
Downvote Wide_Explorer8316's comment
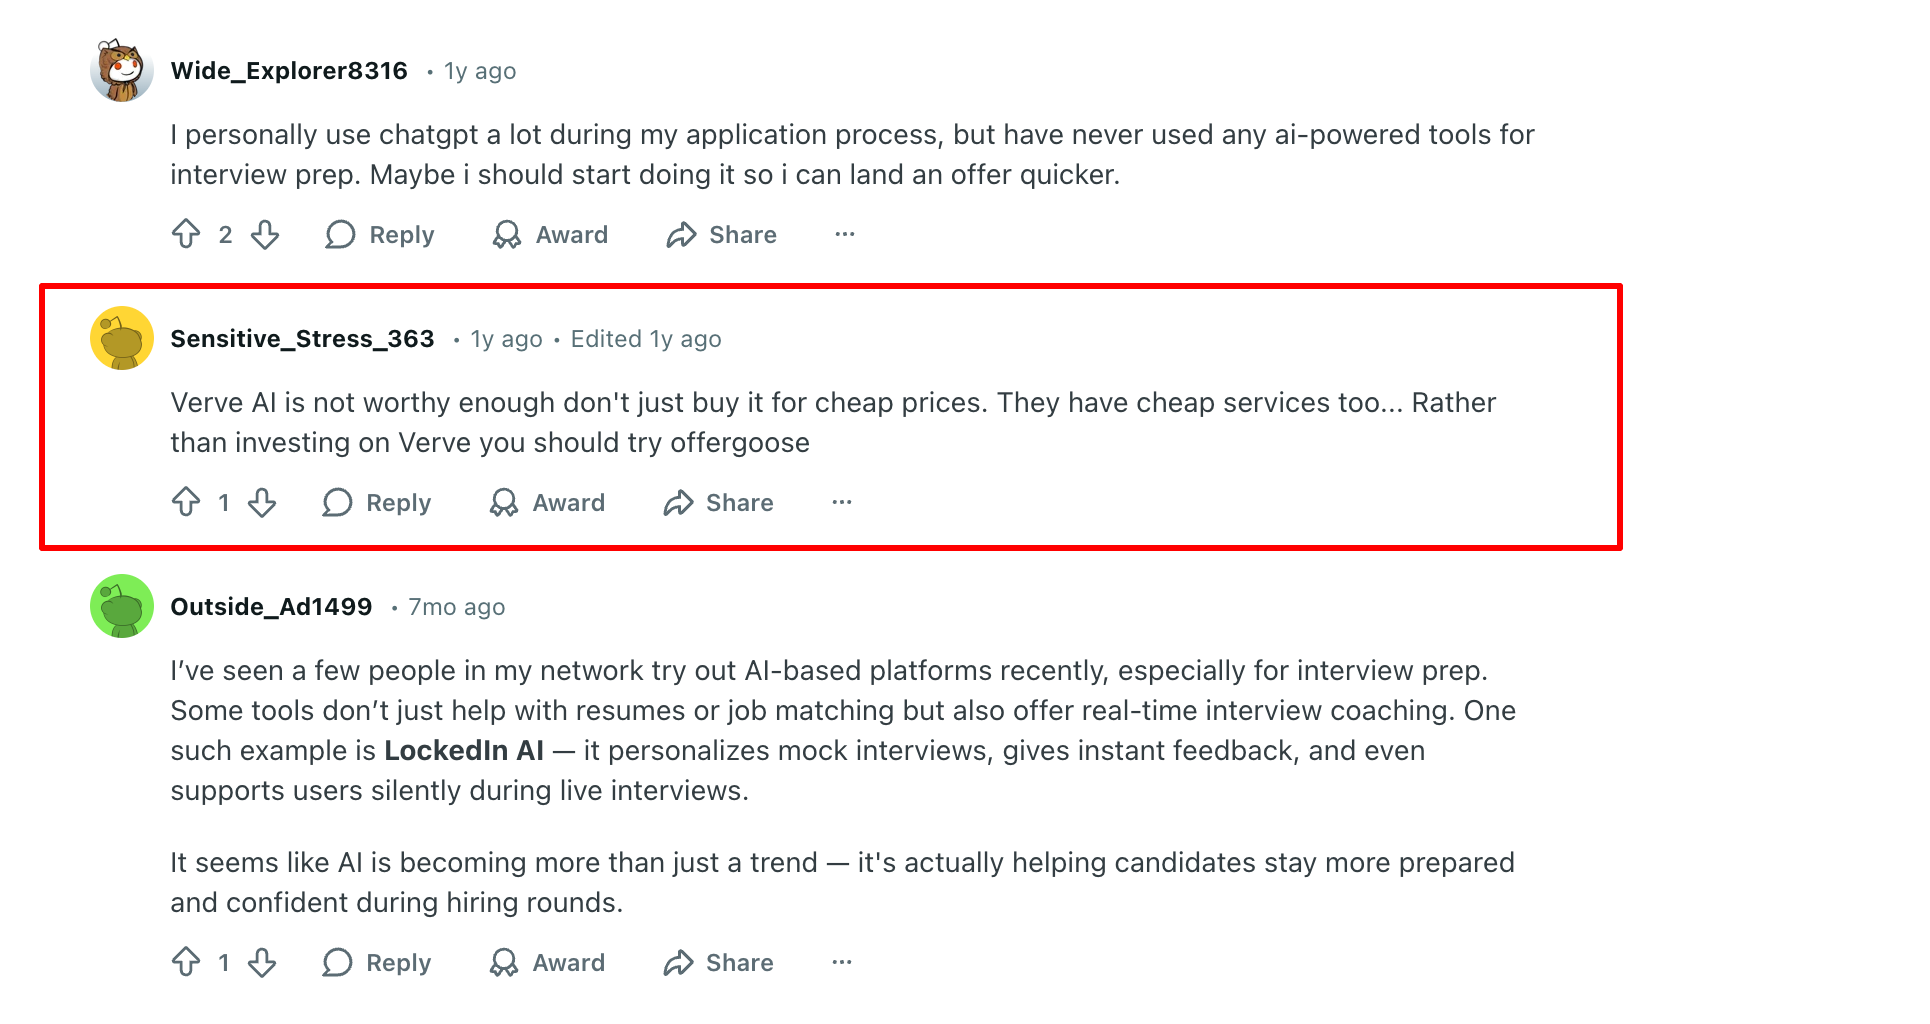coord(265,235)
